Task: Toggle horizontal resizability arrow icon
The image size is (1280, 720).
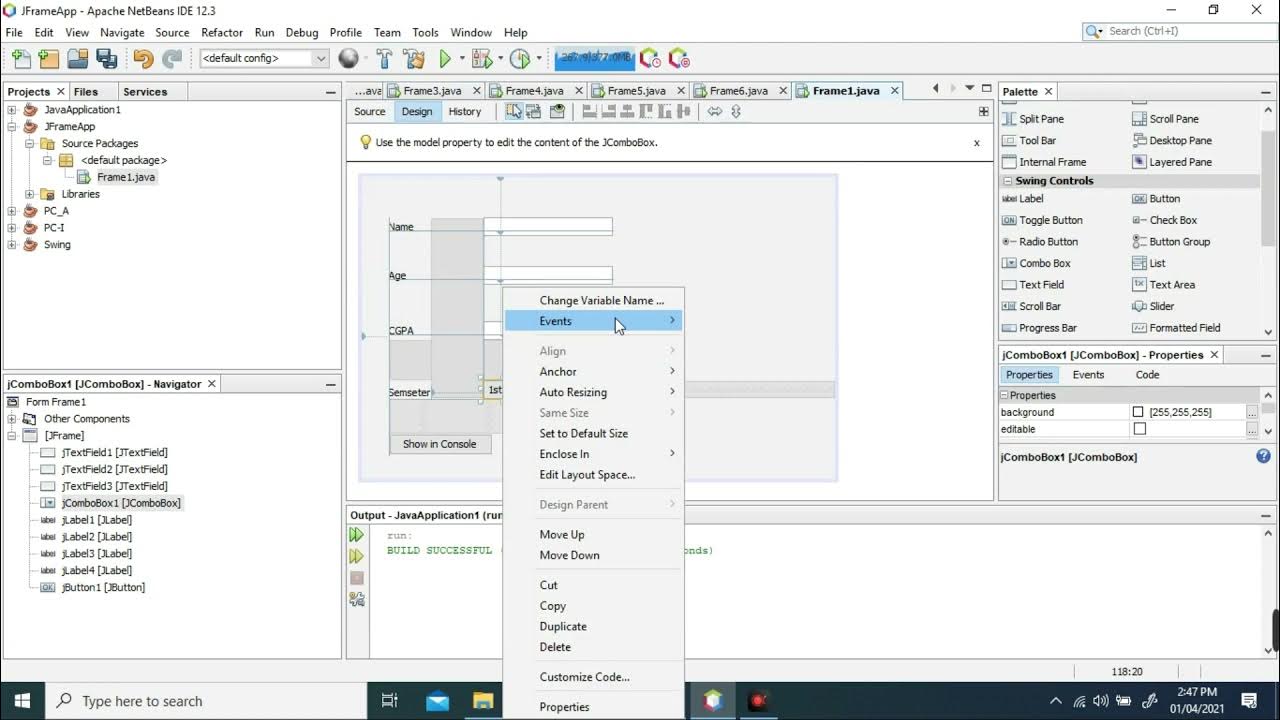Action: (714, 111)
